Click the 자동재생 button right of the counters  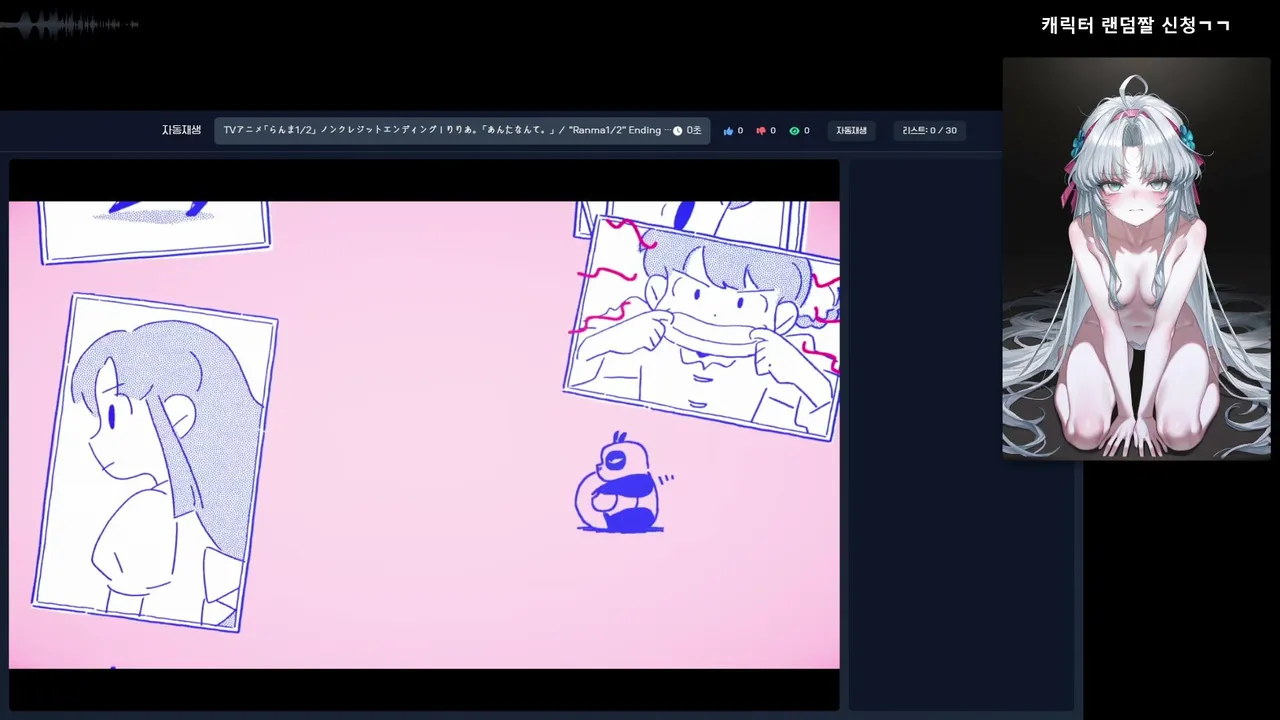coord(852,131)
